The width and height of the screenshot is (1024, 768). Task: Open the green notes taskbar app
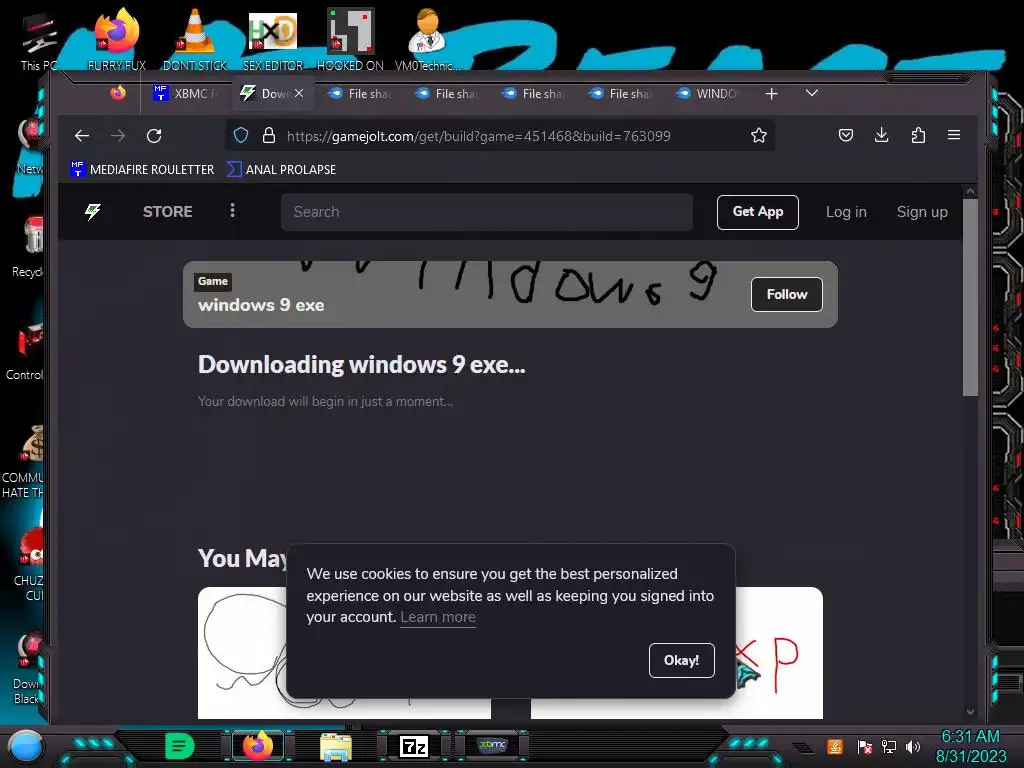[x=180, y=746]
